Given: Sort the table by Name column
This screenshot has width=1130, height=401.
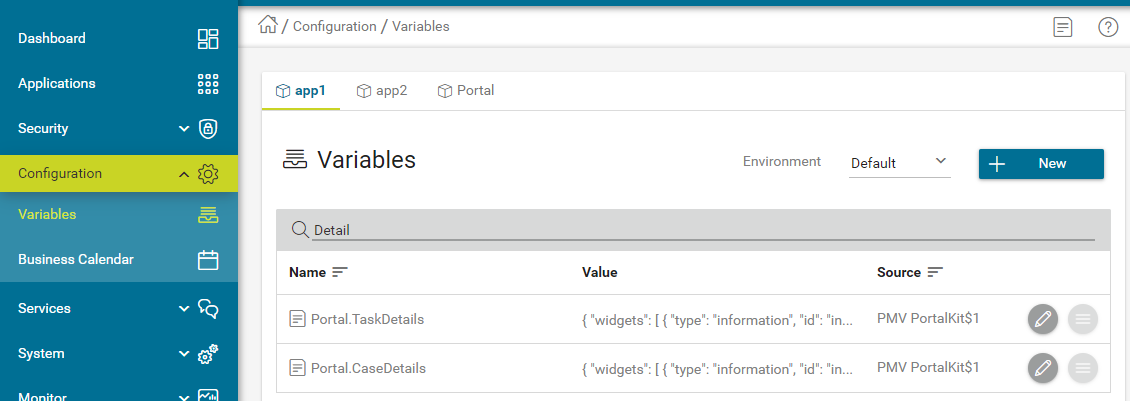Looking at the screenshot, I should click(340, 272).
